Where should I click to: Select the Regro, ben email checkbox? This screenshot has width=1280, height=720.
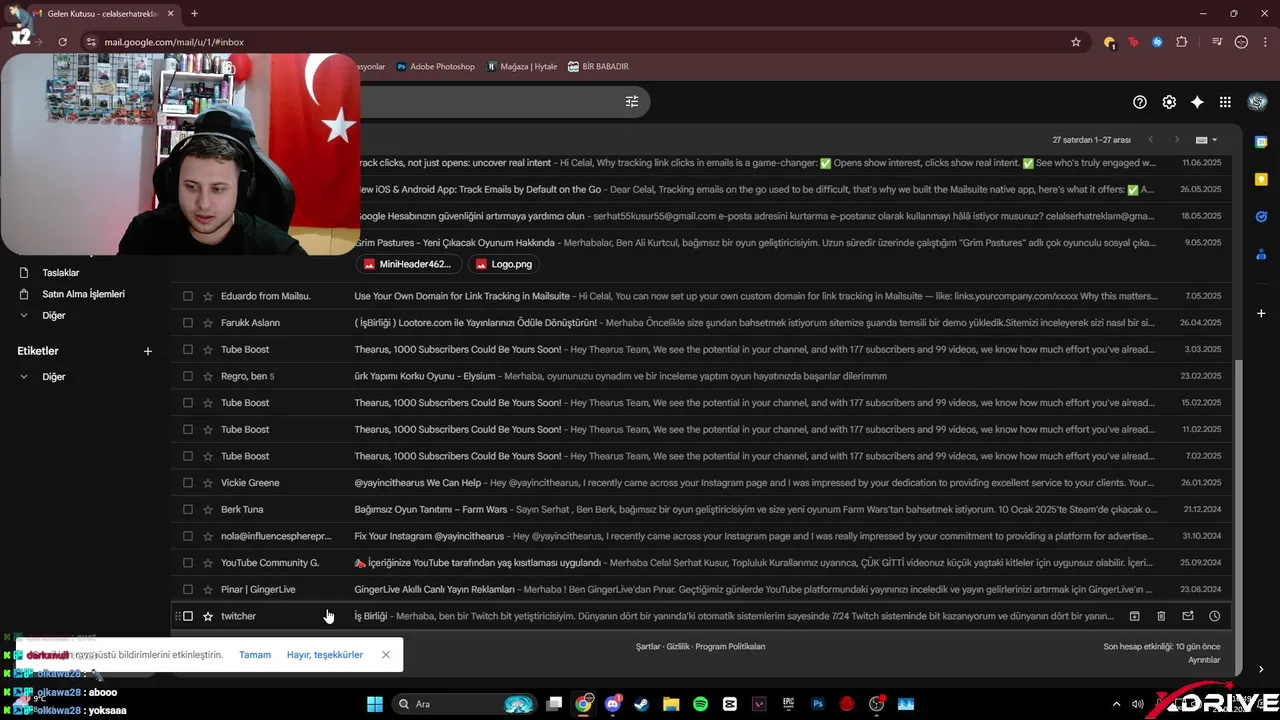(187, 376)
